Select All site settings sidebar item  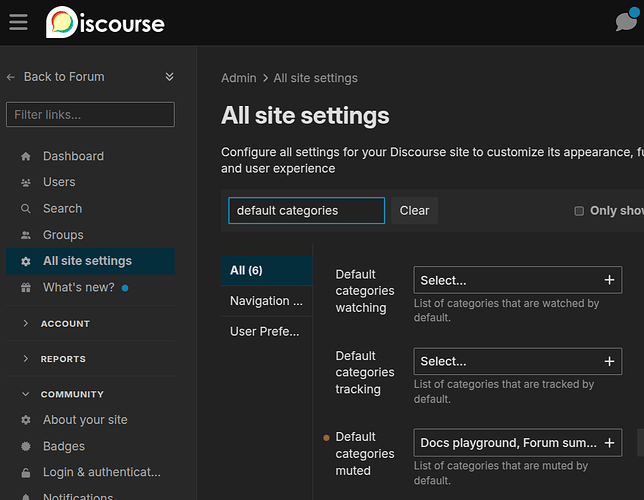tap(90, 261)
